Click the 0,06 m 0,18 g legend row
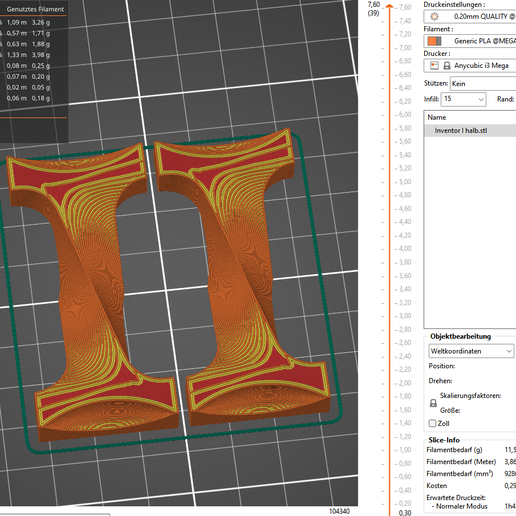Screen dimensions: 516x516 tap(28, 98)
